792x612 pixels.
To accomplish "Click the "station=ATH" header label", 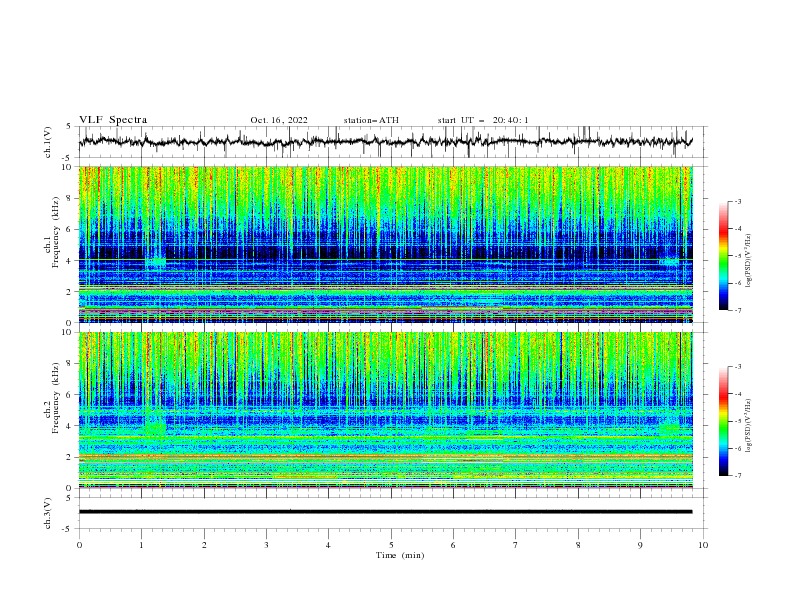I will [371, 120].
